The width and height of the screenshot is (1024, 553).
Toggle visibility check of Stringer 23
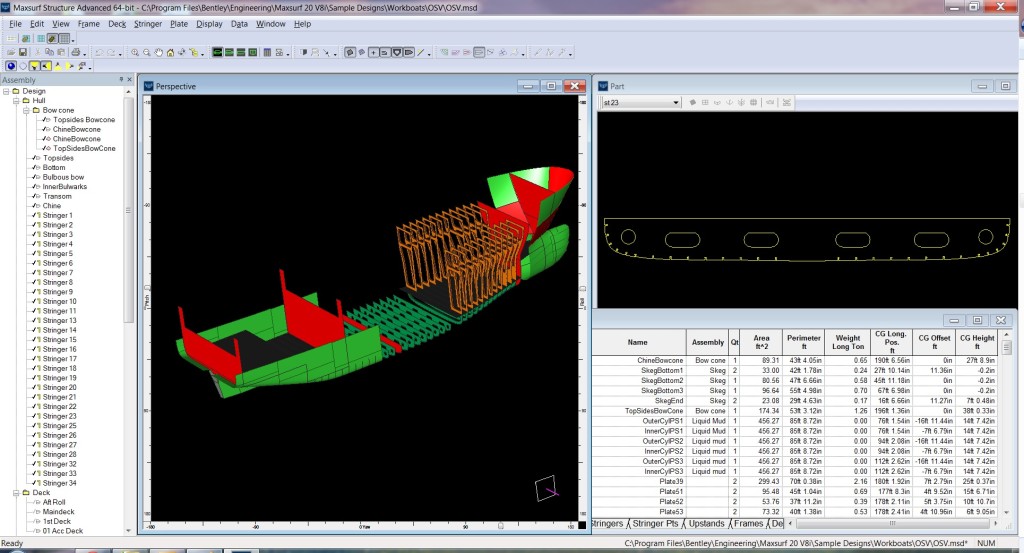tap(36, 416)
